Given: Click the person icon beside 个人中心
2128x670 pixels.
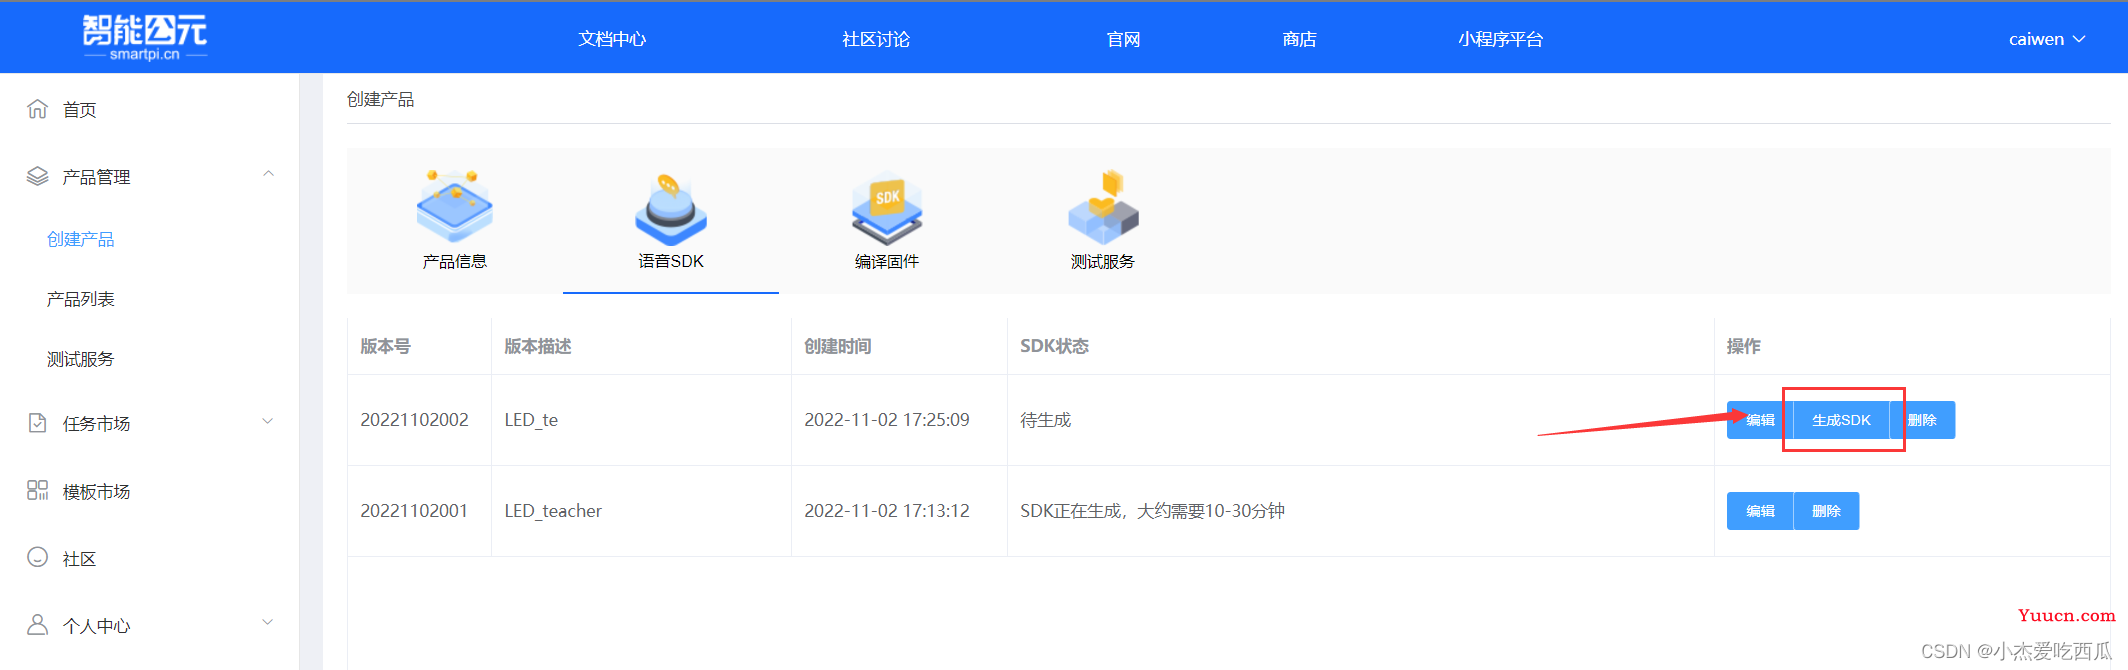Looking at the screenshot, I should [37, 625].
